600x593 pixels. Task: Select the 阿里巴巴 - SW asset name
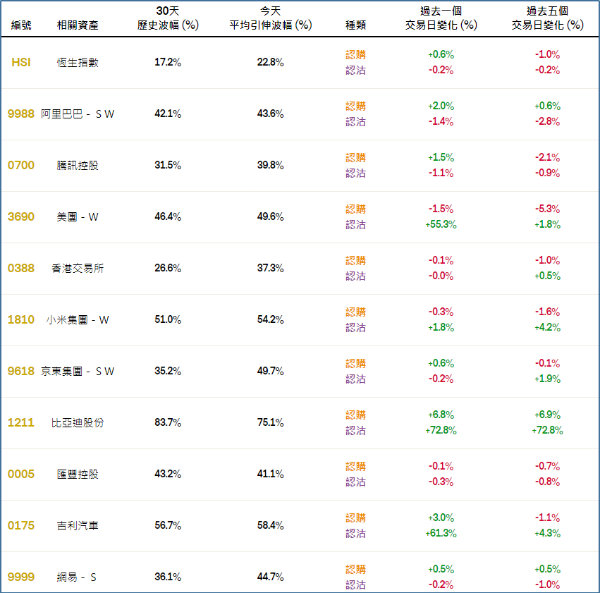click(x=77, y=114)
